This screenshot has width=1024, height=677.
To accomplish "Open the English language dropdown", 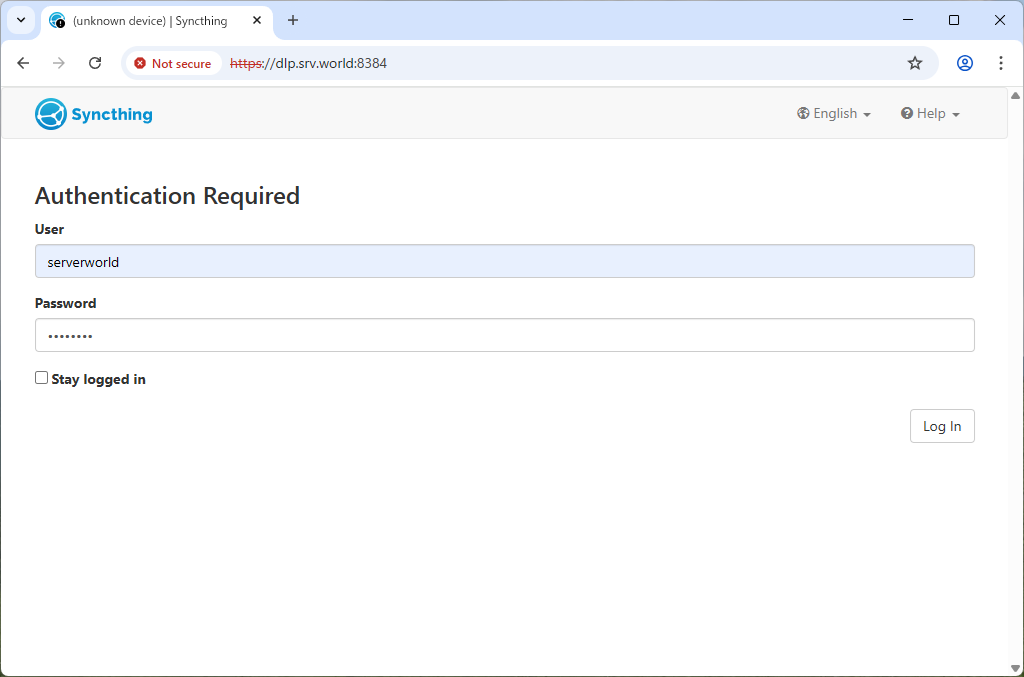I will (x=834, y=114).
